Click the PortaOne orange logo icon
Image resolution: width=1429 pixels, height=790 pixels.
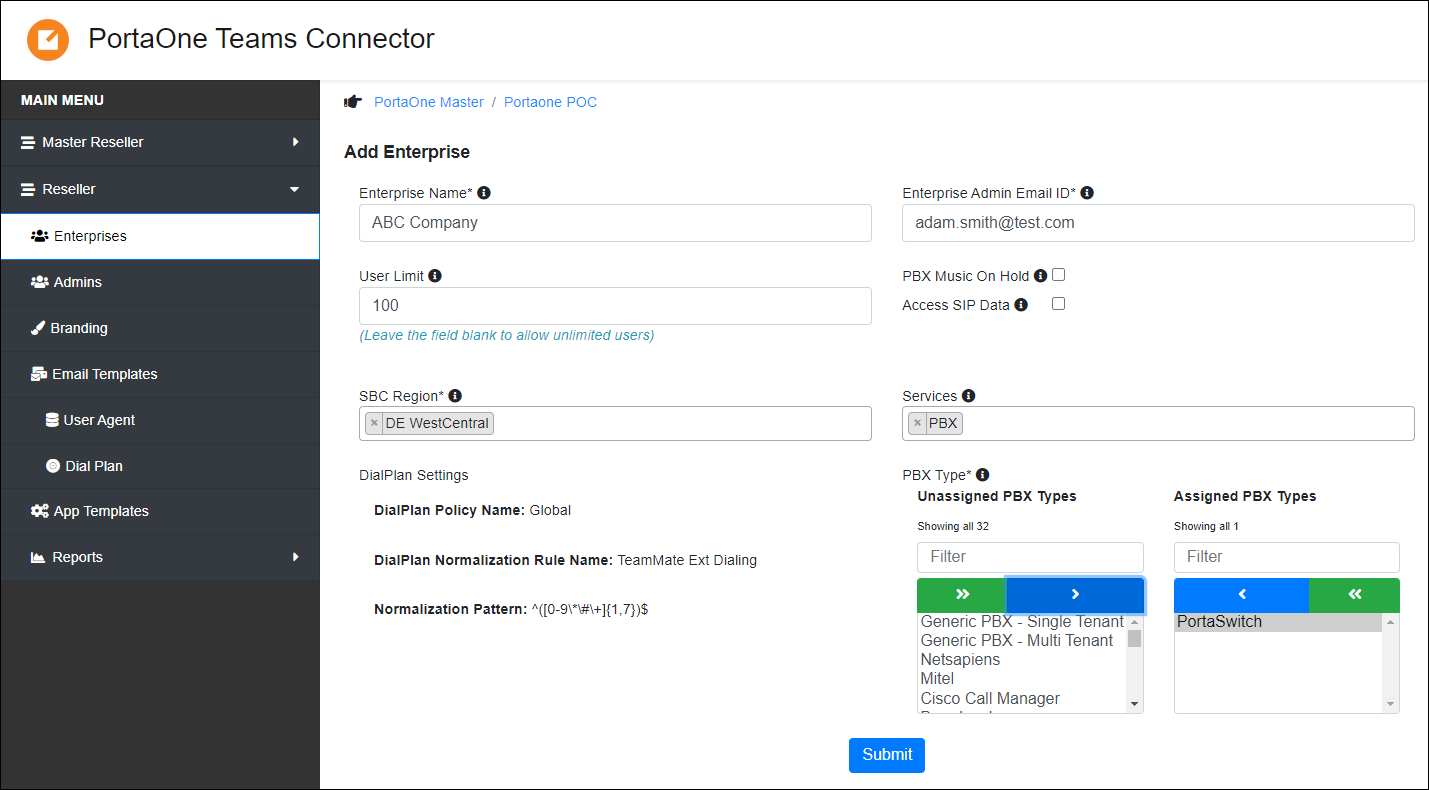click(x=48, y=40)
